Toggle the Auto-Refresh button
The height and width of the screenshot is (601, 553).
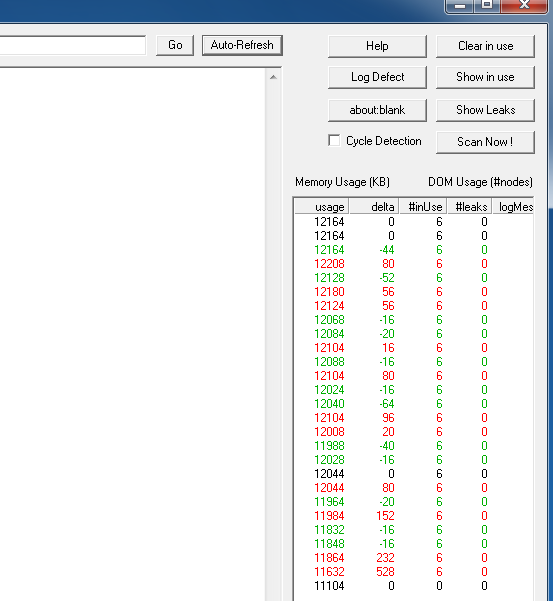click(242, 45)
